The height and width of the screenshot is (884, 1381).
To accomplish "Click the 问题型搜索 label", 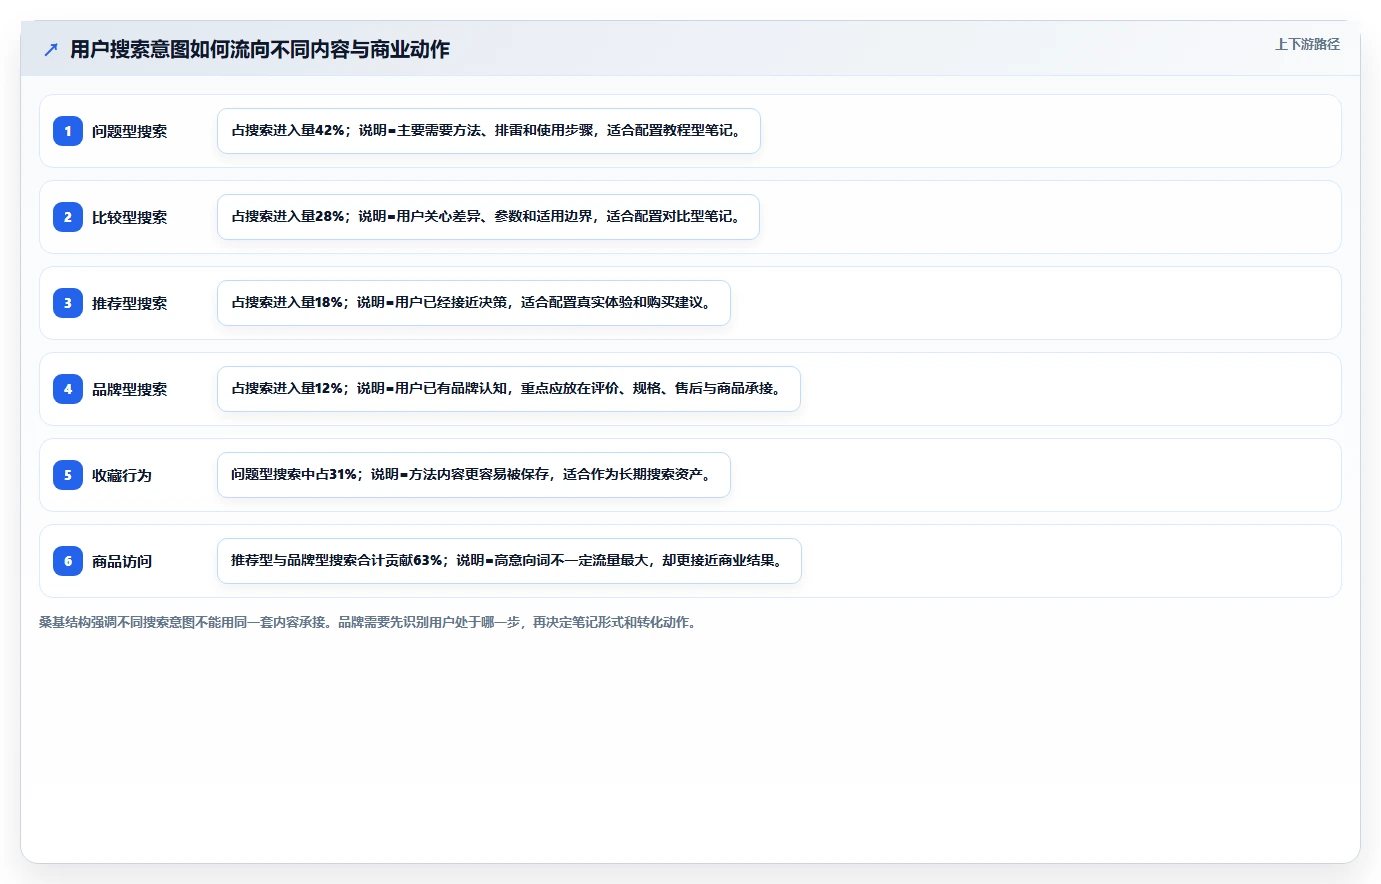I will point(130,131).
